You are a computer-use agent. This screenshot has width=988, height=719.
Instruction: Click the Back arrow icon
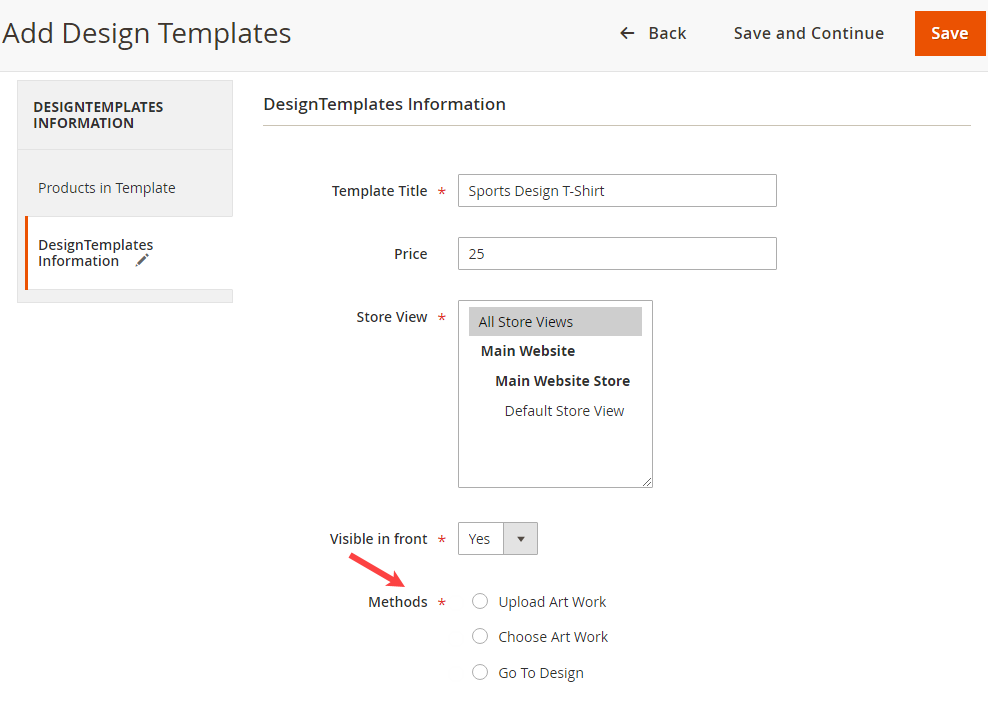point(627,33)
